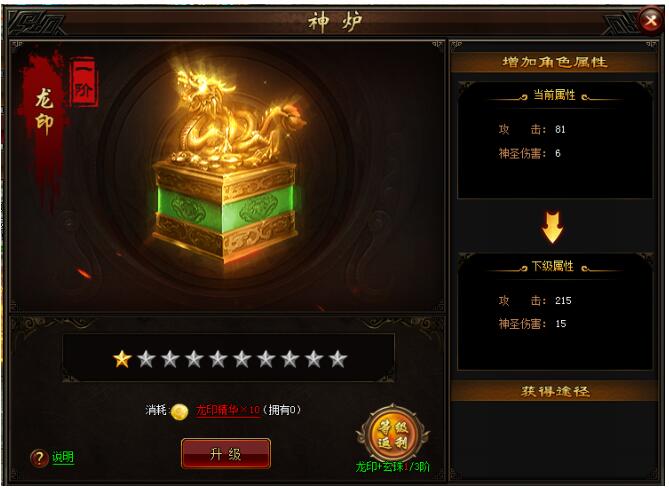669x488 pixels.
Task: Click the yellow downward arrow icon
Action: pyautogui.click(x=553, y=227)
